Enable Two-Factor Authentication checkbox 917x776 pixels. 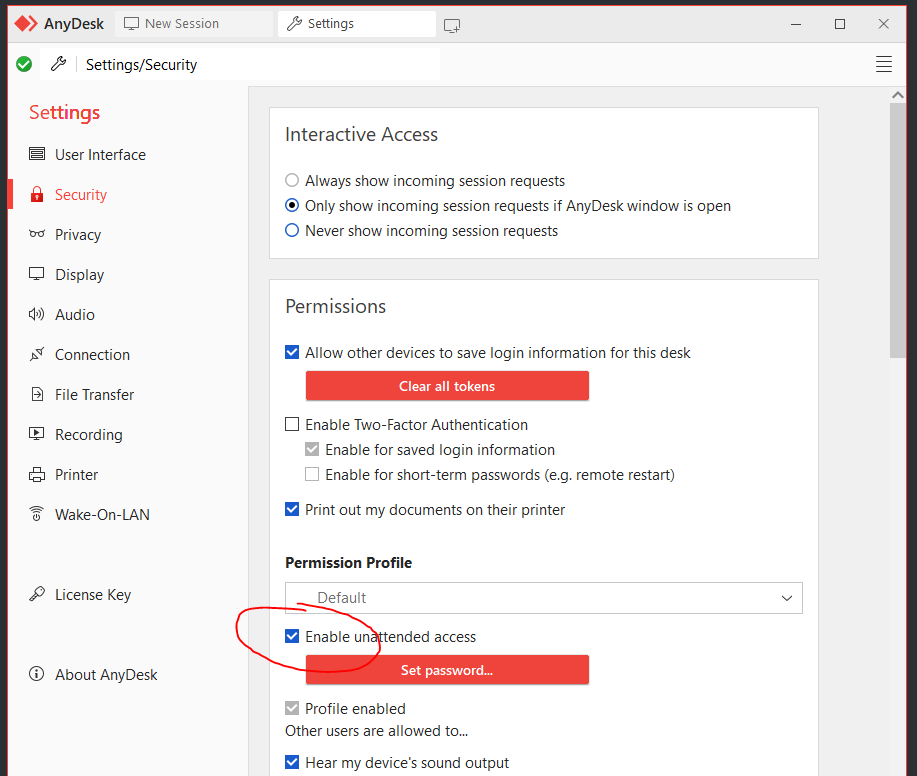(292, 425)
